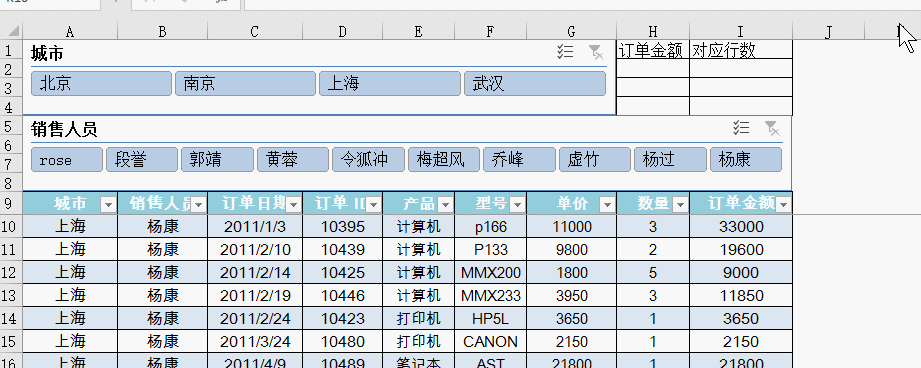Open filter dropdown for 订单 ID column
This screenshot has height=368, width=921.
pos(374,204)
